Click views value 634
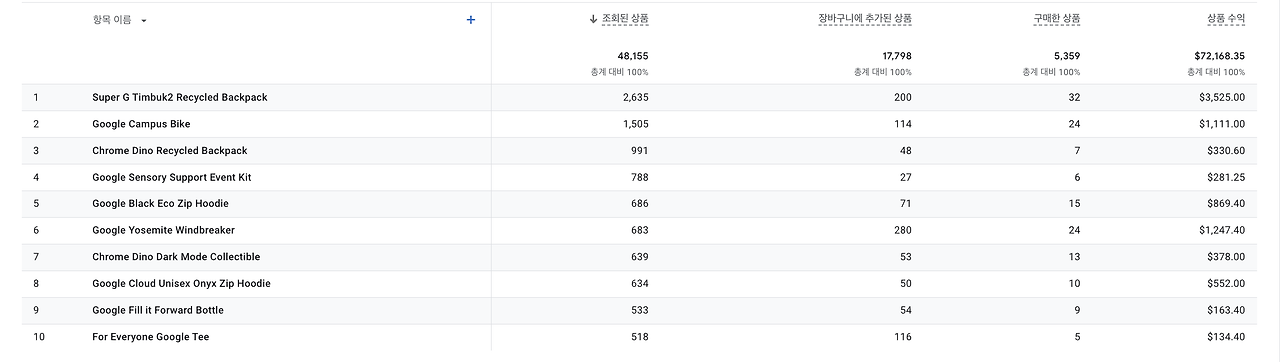This screenshot has height=362, width=1280. [639, 284]
